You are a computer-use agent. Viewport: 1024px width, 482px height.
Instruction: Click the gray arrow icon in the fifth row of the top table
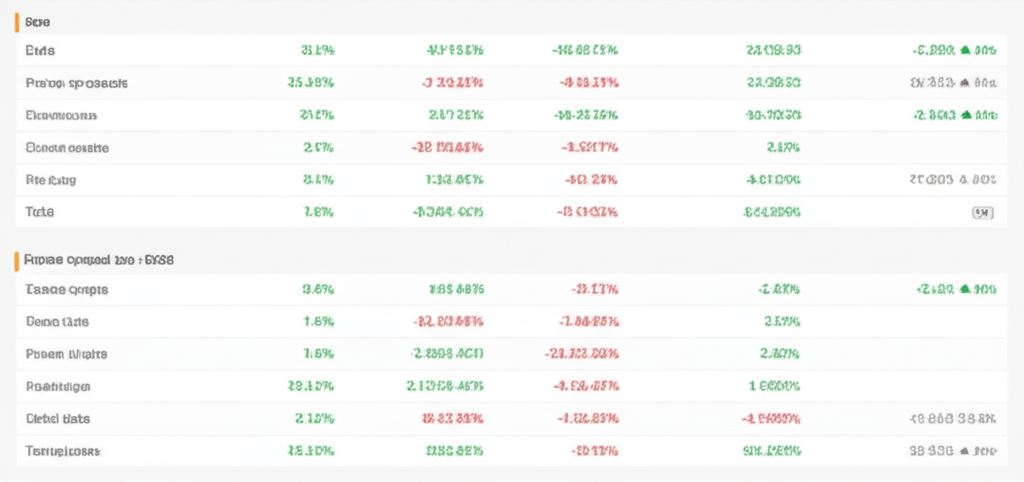[962, 181]
